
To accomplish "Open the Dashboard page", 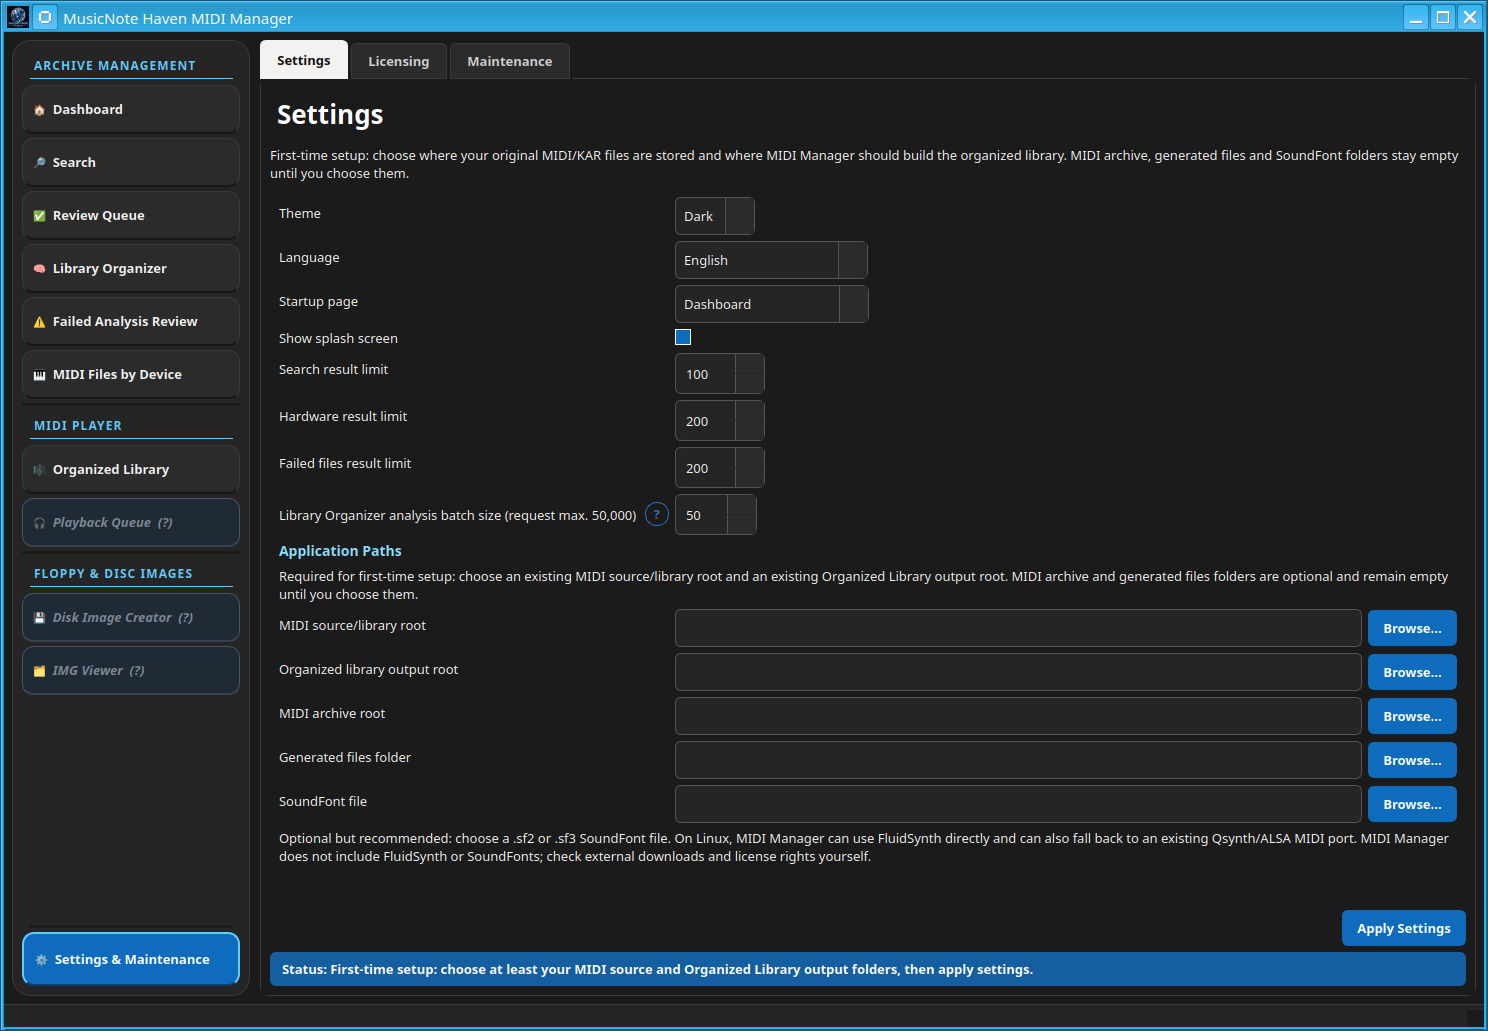I will point(131,110).
